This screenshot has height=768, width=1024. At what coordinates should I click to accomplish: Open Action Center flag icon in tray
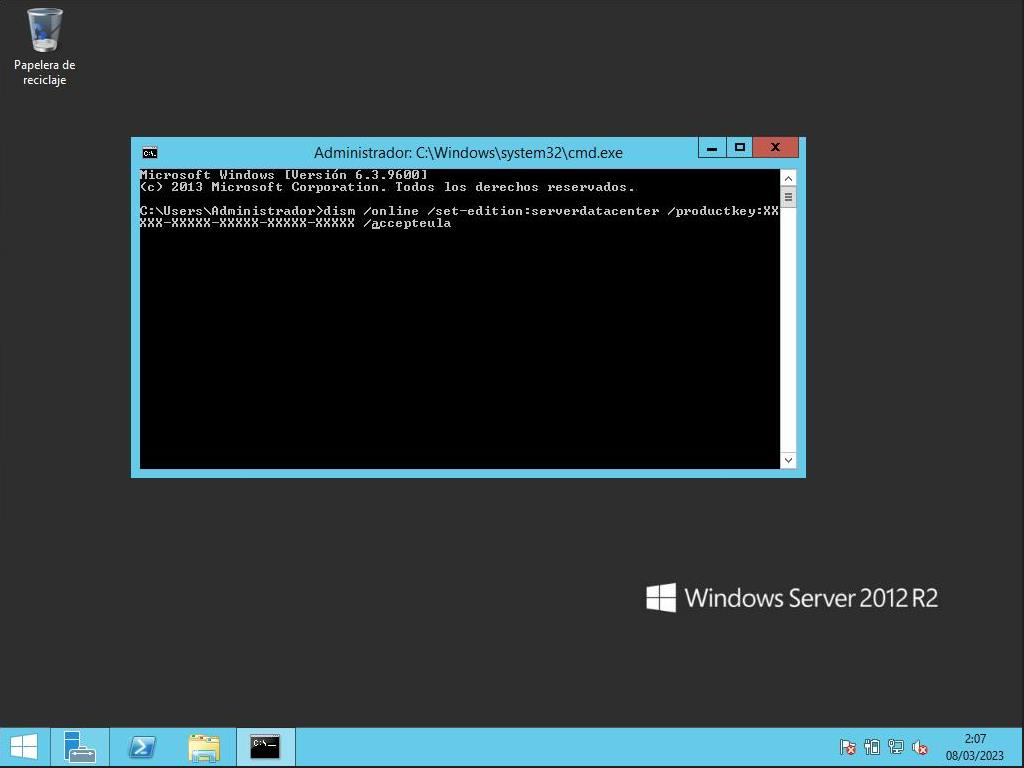coord(848,746)
